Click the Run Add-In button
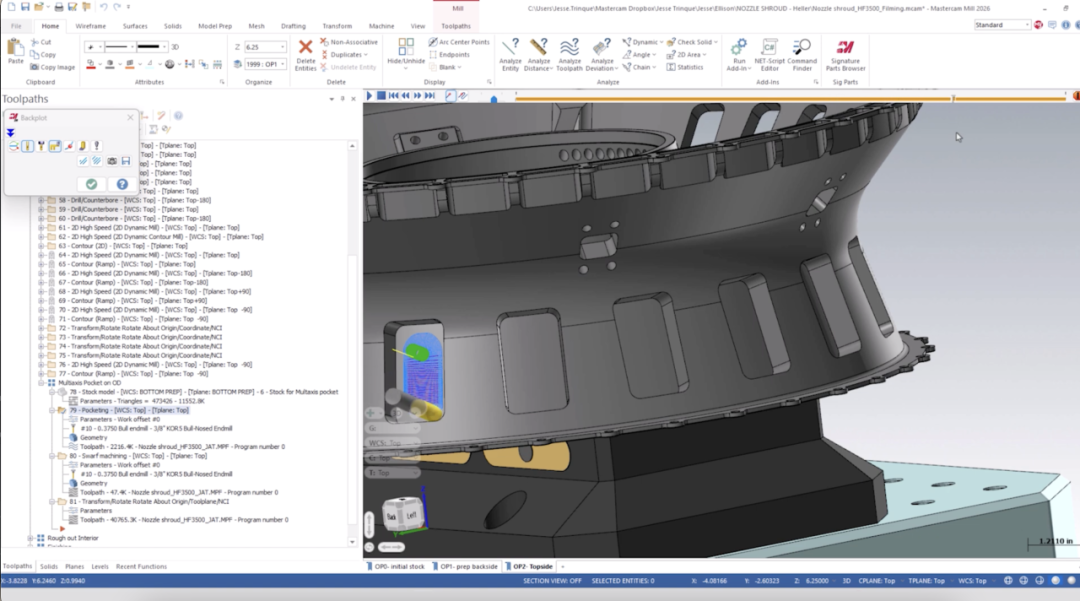Screen dimensions: 1080x601 (738, 54)
